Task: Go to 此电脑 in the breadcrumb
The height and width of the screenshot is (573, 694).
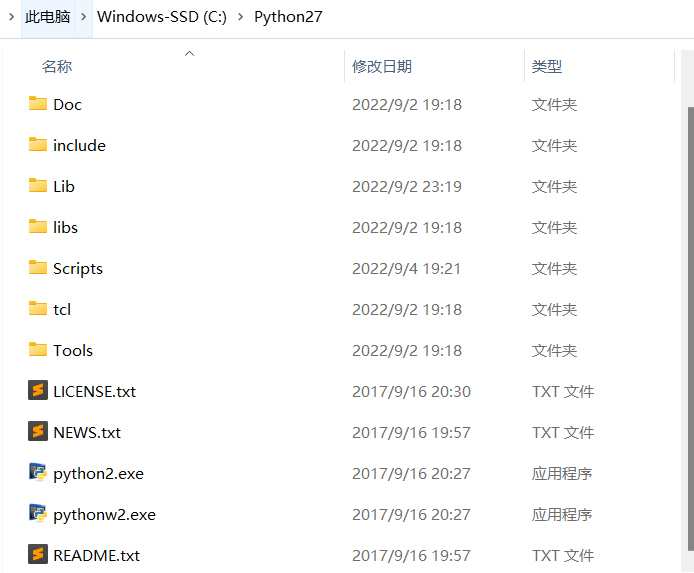Action: tap(48, 17)
